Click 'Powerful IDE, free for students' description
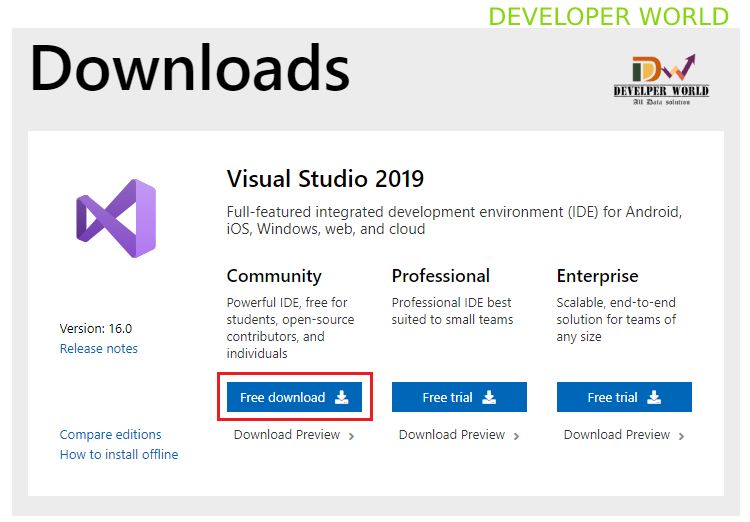 (290, 328)
